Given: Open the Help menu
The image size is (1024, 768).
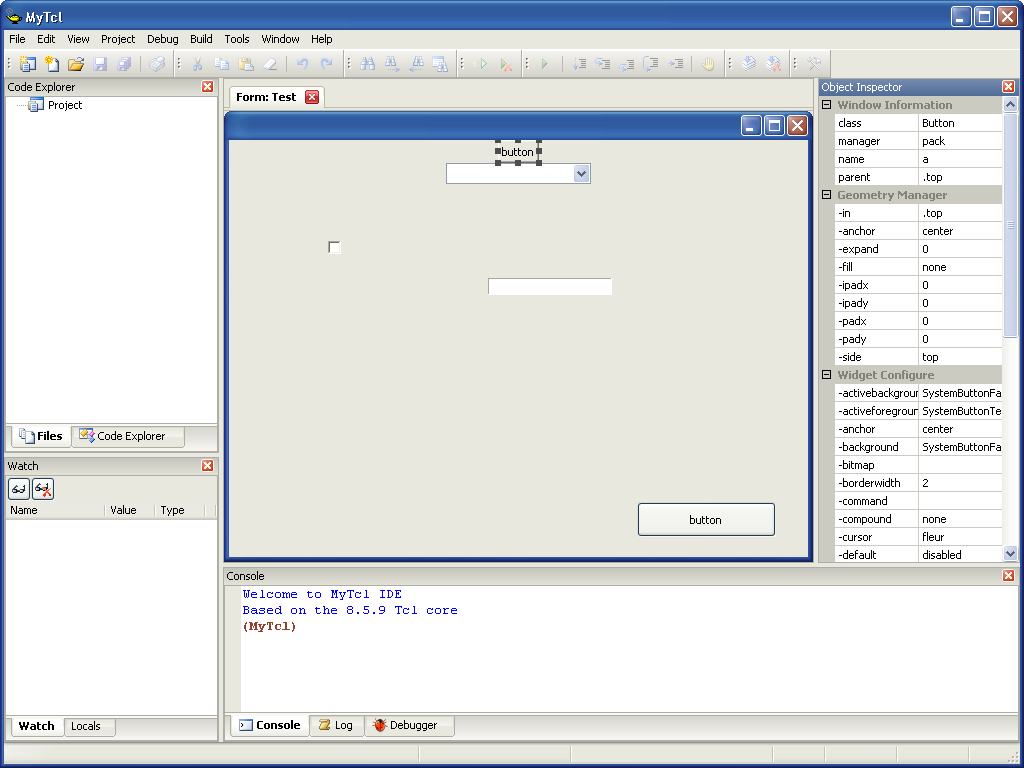Looking at the screenshot, I should [x=321, y=39].
